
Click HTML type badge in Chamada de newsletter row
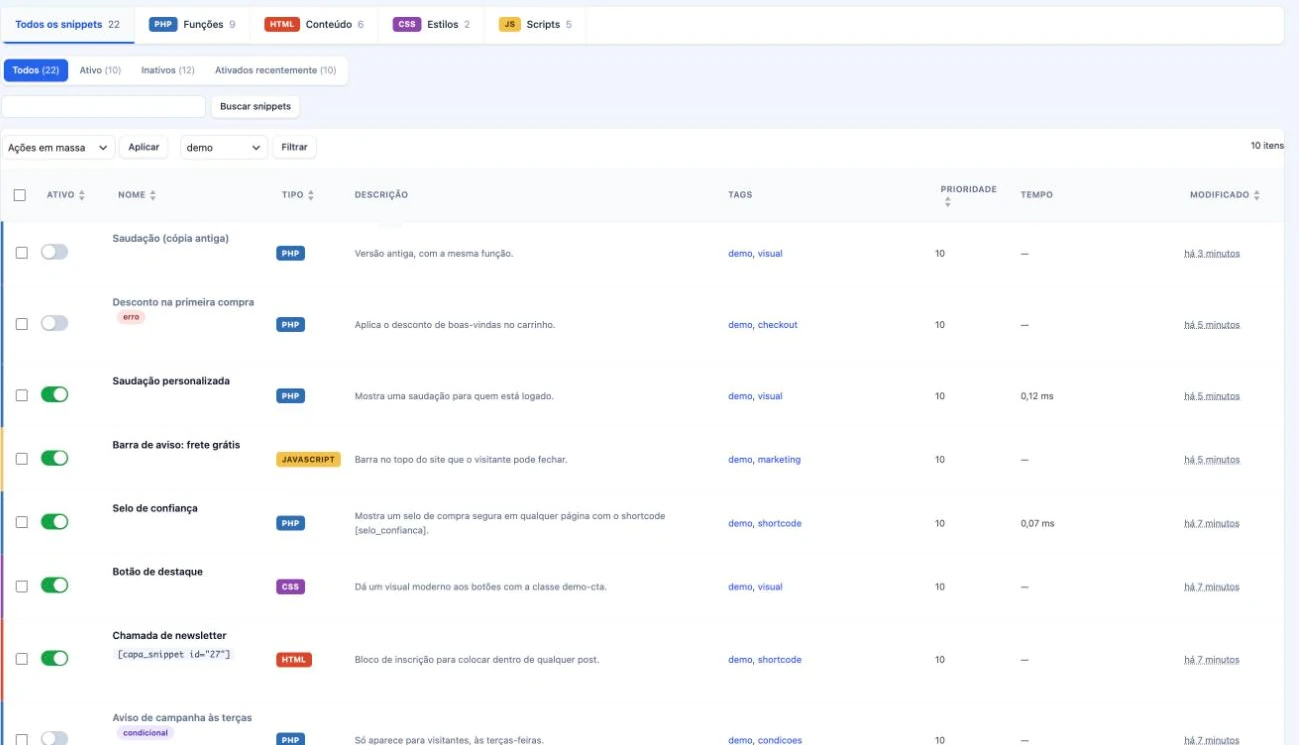click(294, 660)
